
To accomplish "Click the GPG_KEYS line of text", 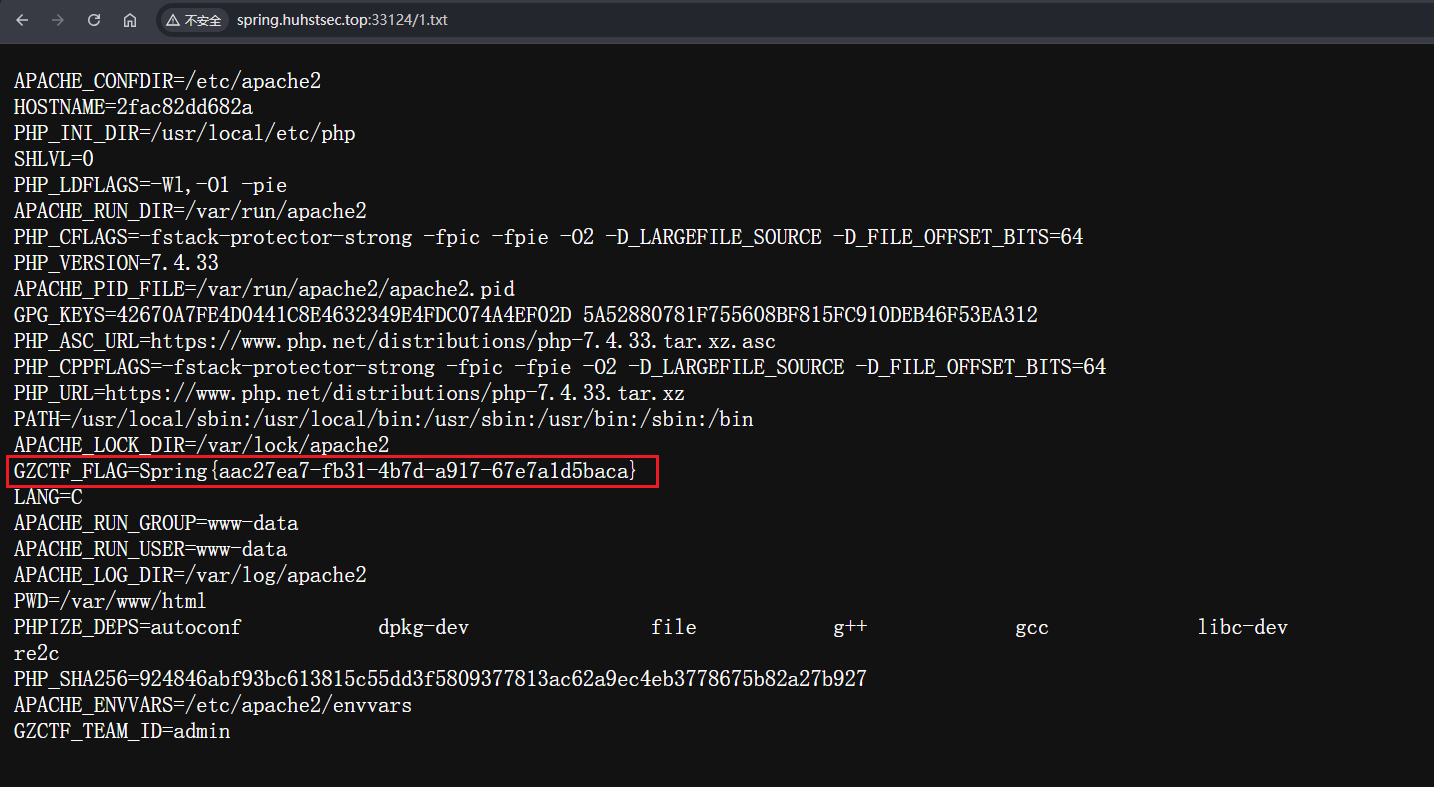I will pyautogui.click(x=525, y=315).
